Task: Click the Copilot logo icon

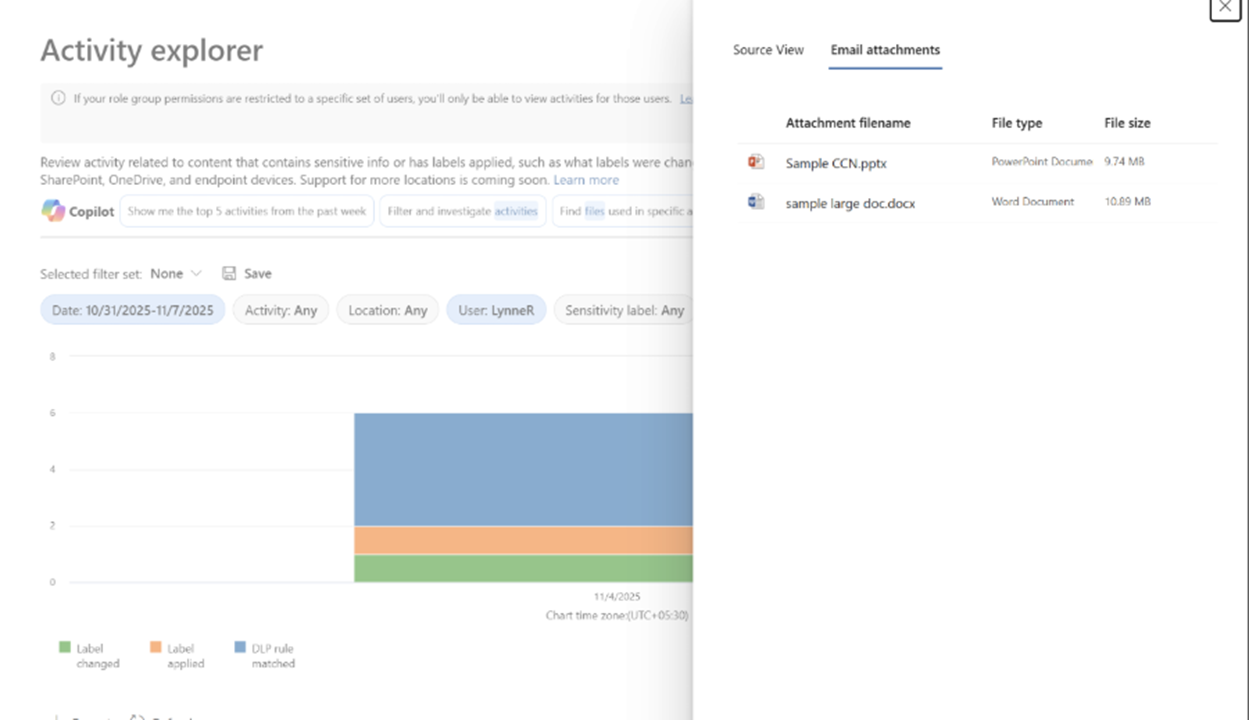Action: tap(53, 211)
